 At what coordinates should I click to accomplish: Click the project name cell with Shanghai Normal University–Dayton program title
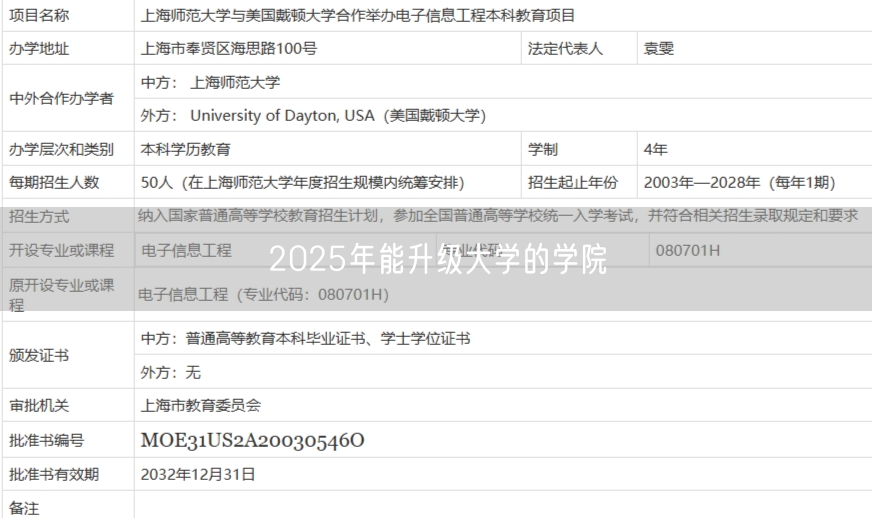tap(358, 16)
